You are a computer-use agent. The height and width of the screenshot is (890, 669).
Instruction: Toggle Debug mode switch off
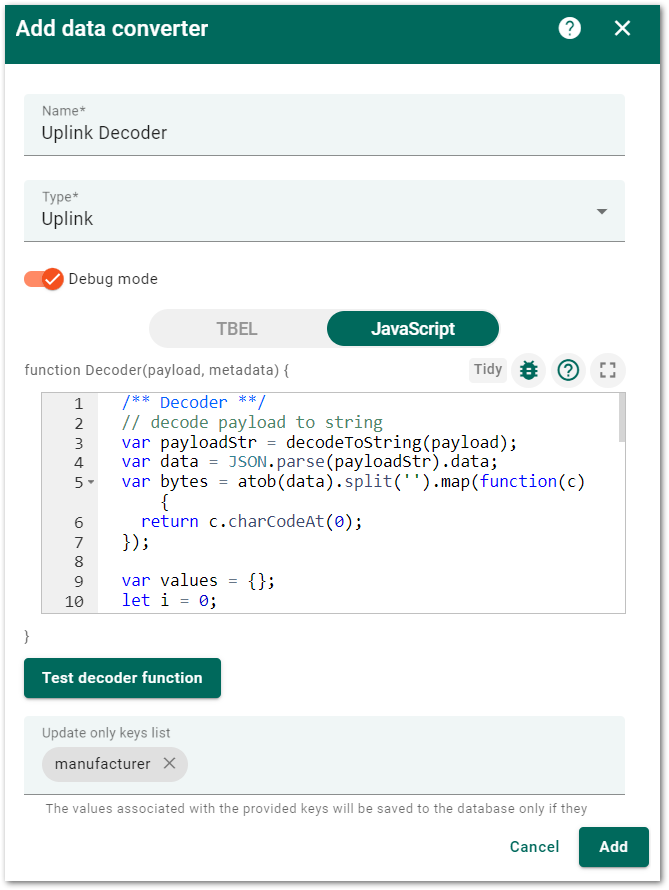click(x=44, y=279)
